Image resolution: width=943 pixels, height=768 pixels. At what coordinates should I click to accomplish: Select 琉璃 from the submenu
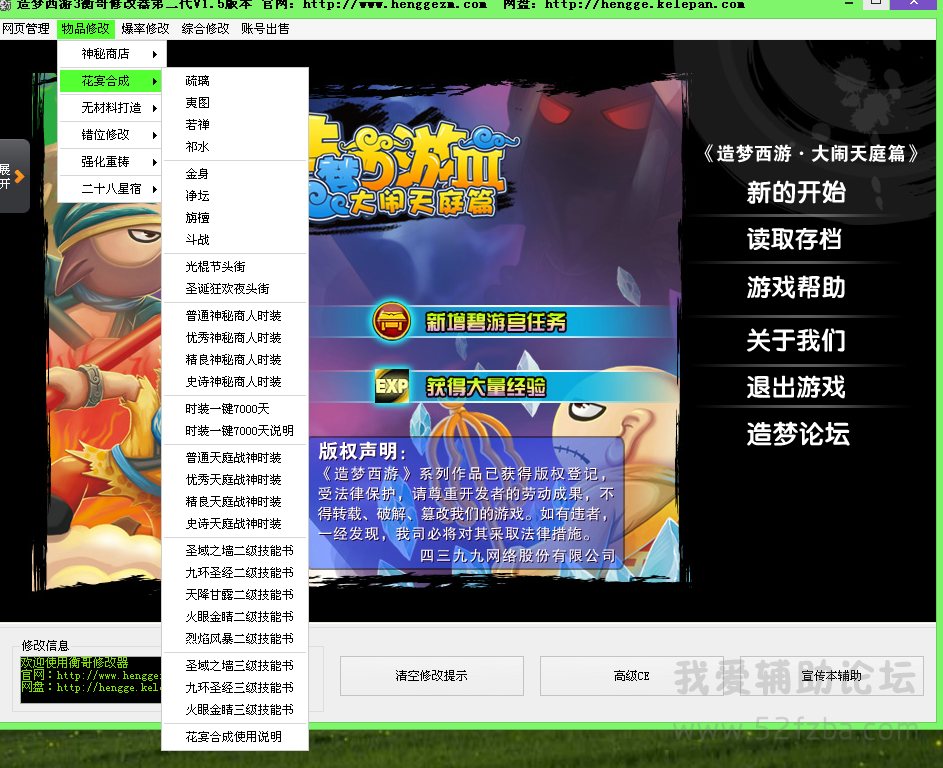tap(235, 81)
